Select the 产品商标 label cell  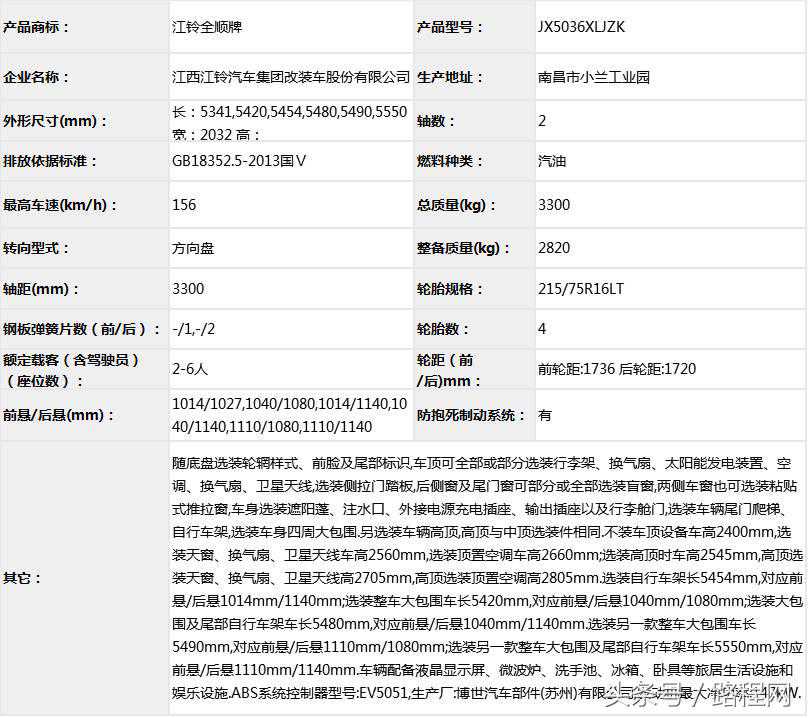(38, 27)
